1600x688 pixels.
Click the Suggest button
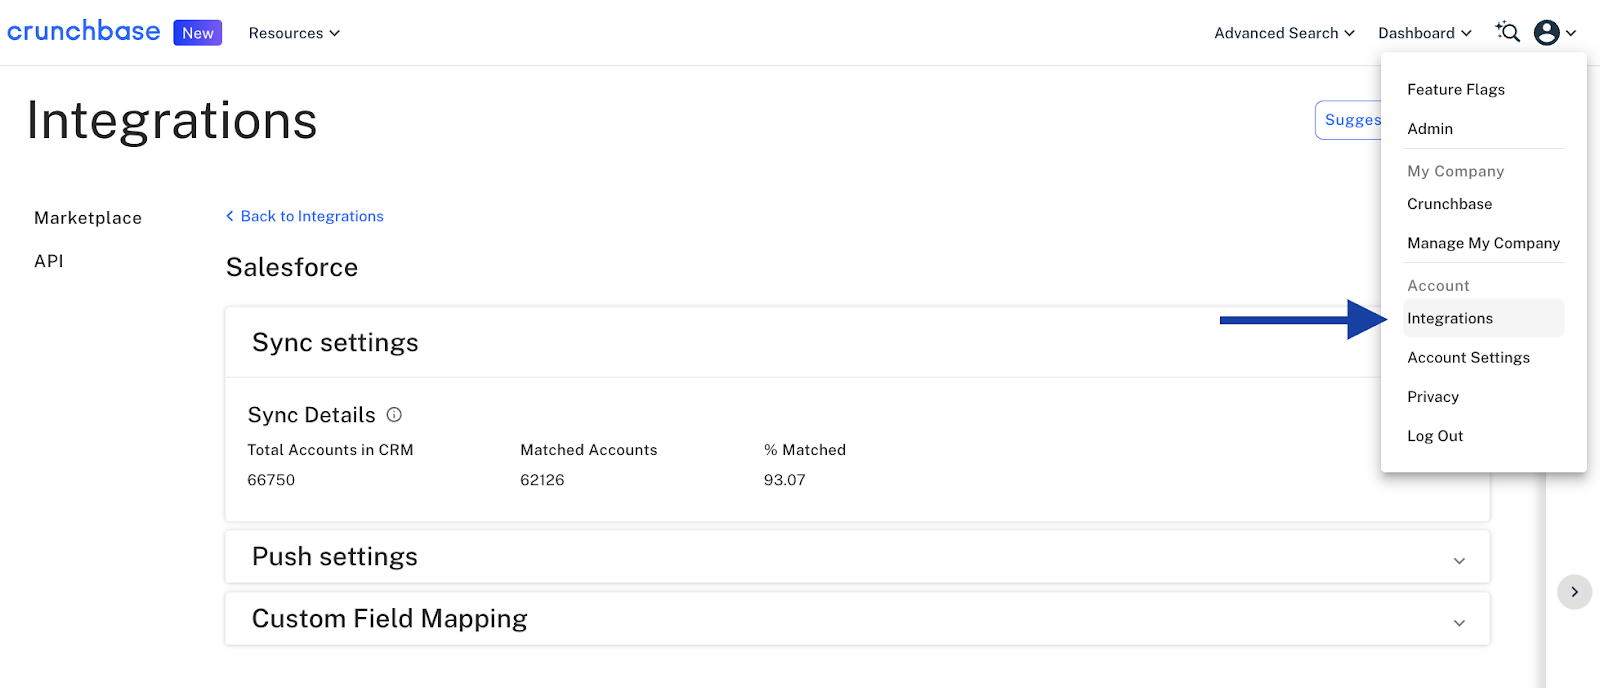click(1349, 120)
